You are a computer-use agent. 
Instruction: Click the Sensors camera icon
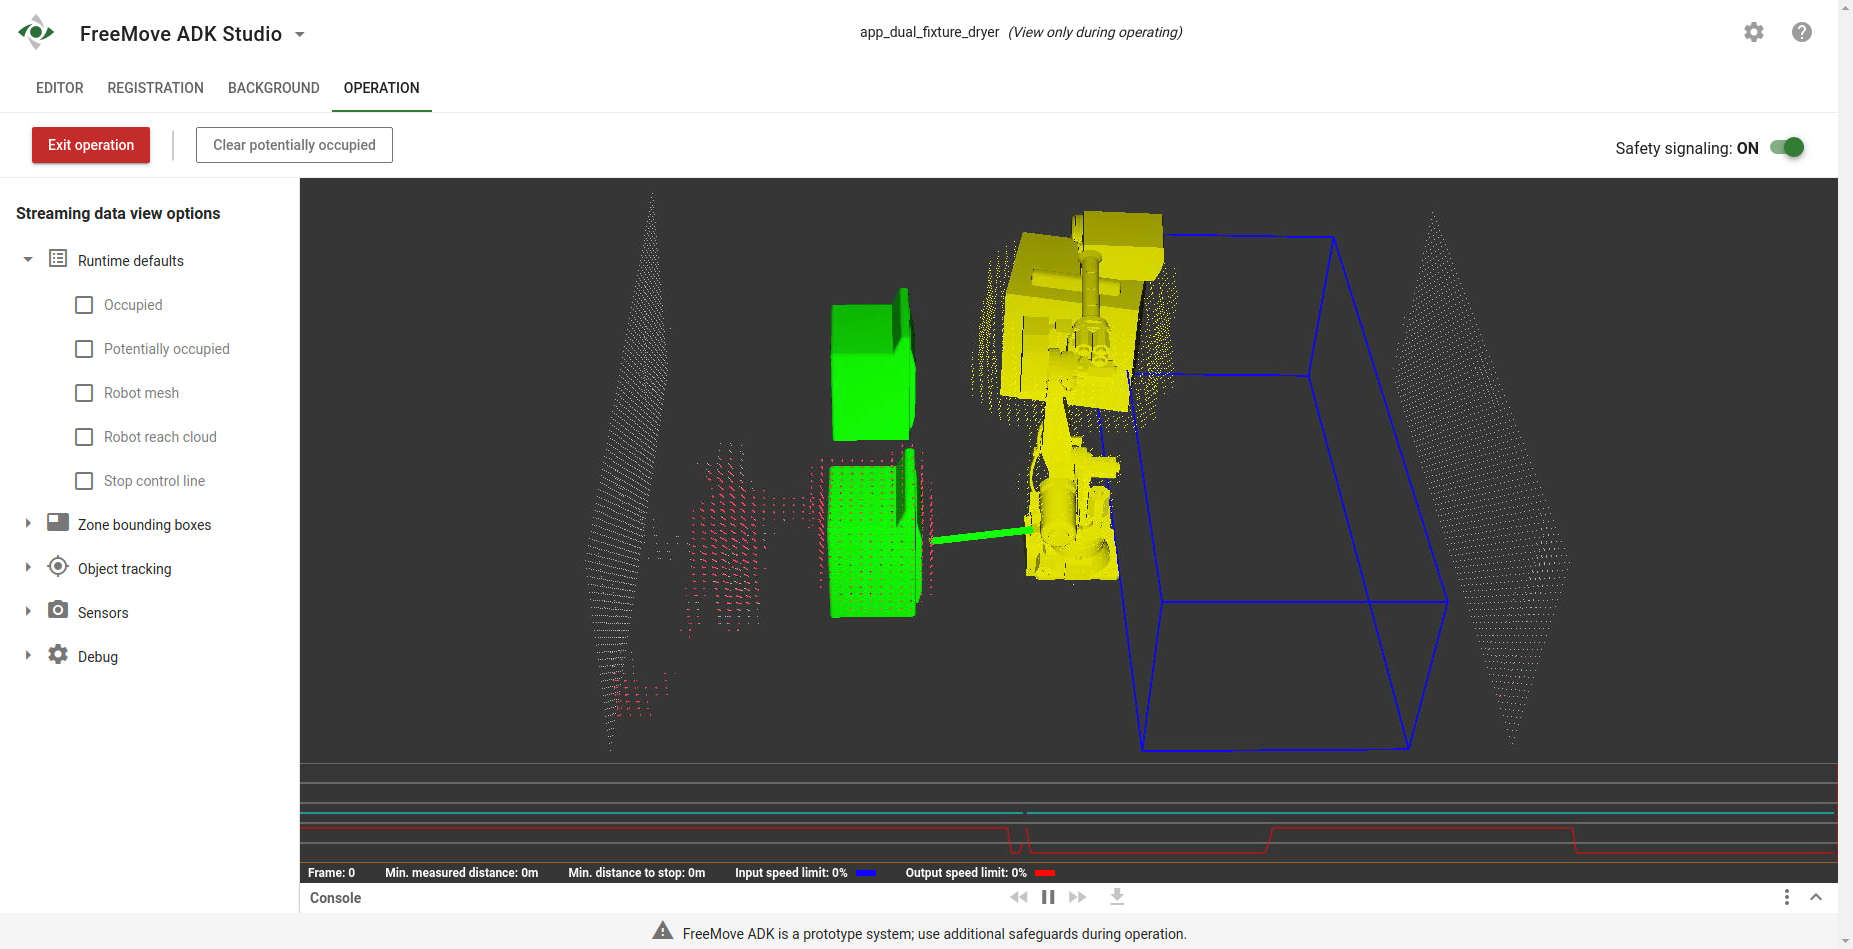(58, 610)
